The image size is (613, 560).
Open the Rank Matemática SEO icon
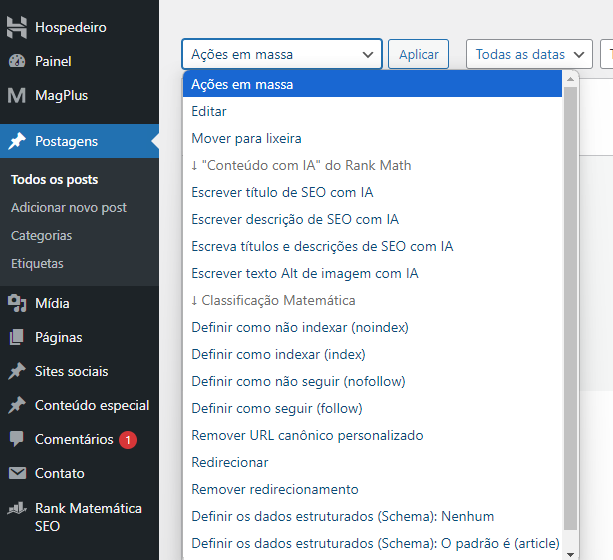[17, 509]
